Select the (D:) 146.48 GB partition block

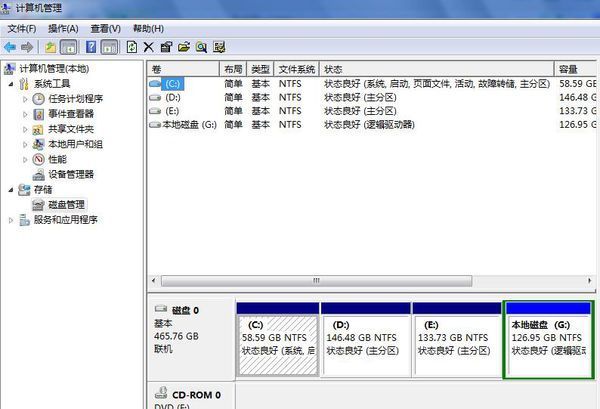[x=366, y=340]
